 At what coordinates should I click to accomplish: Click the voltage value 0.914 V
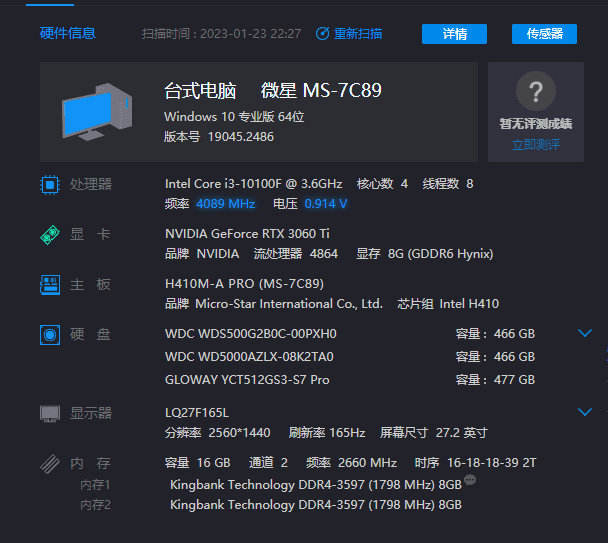(326, 204)
